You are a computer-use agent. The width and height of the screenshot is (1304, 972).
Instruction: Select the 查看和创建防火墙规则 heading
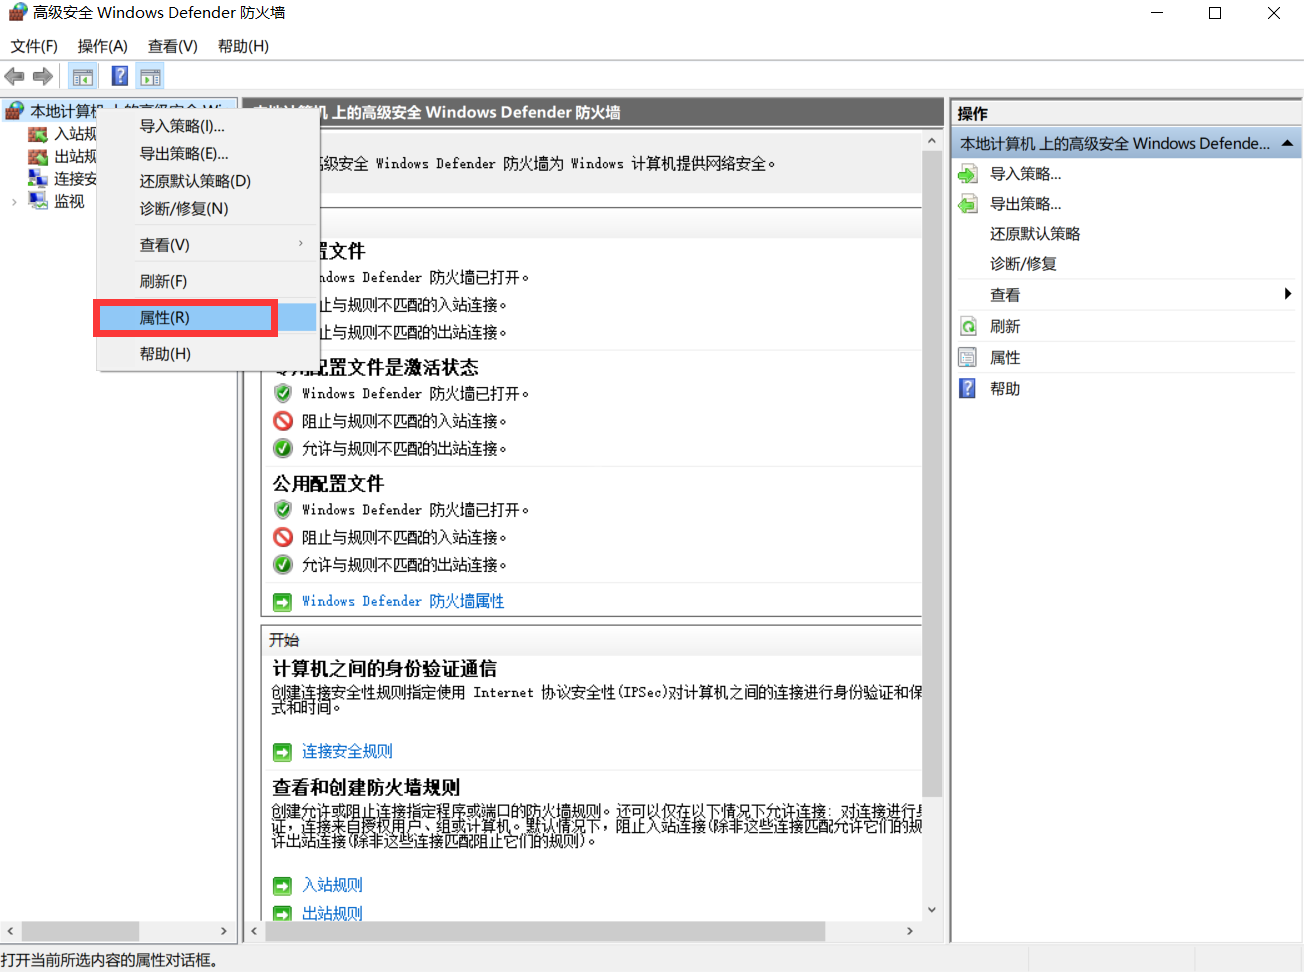(x=366, y=788)
